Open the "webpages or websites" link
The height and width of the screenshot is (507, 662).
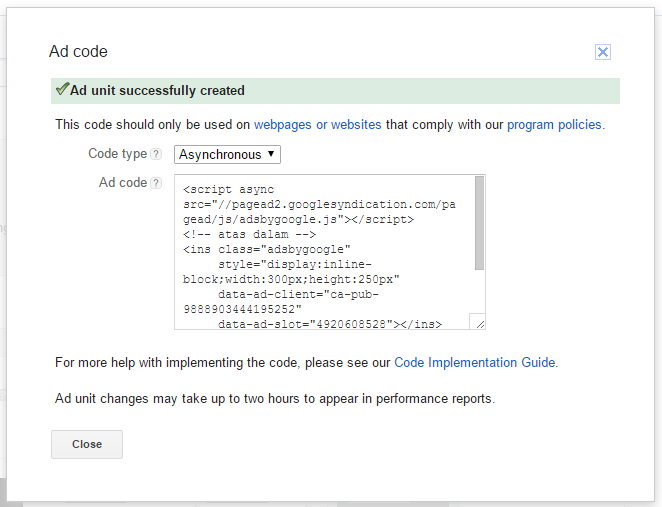coord(317,125)
